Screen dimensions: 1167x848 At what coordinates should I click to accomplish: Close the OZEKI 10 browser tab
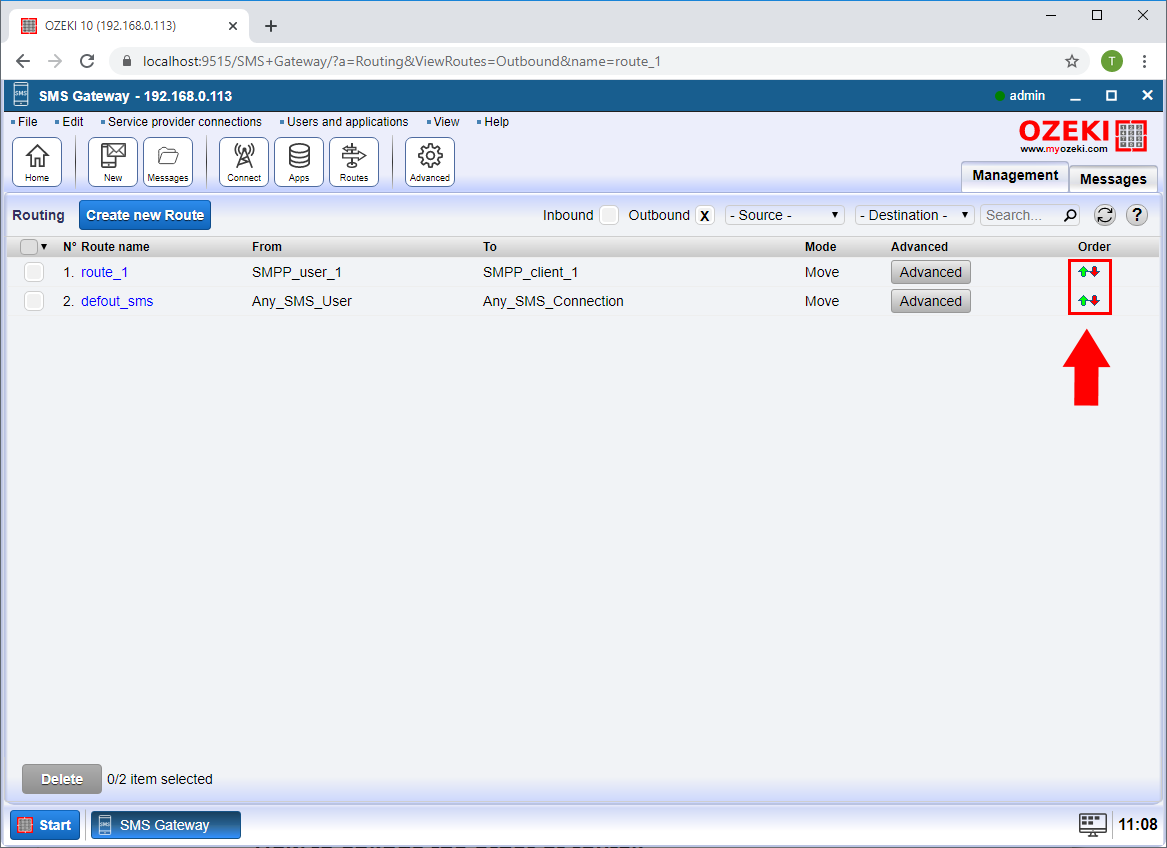233,26
